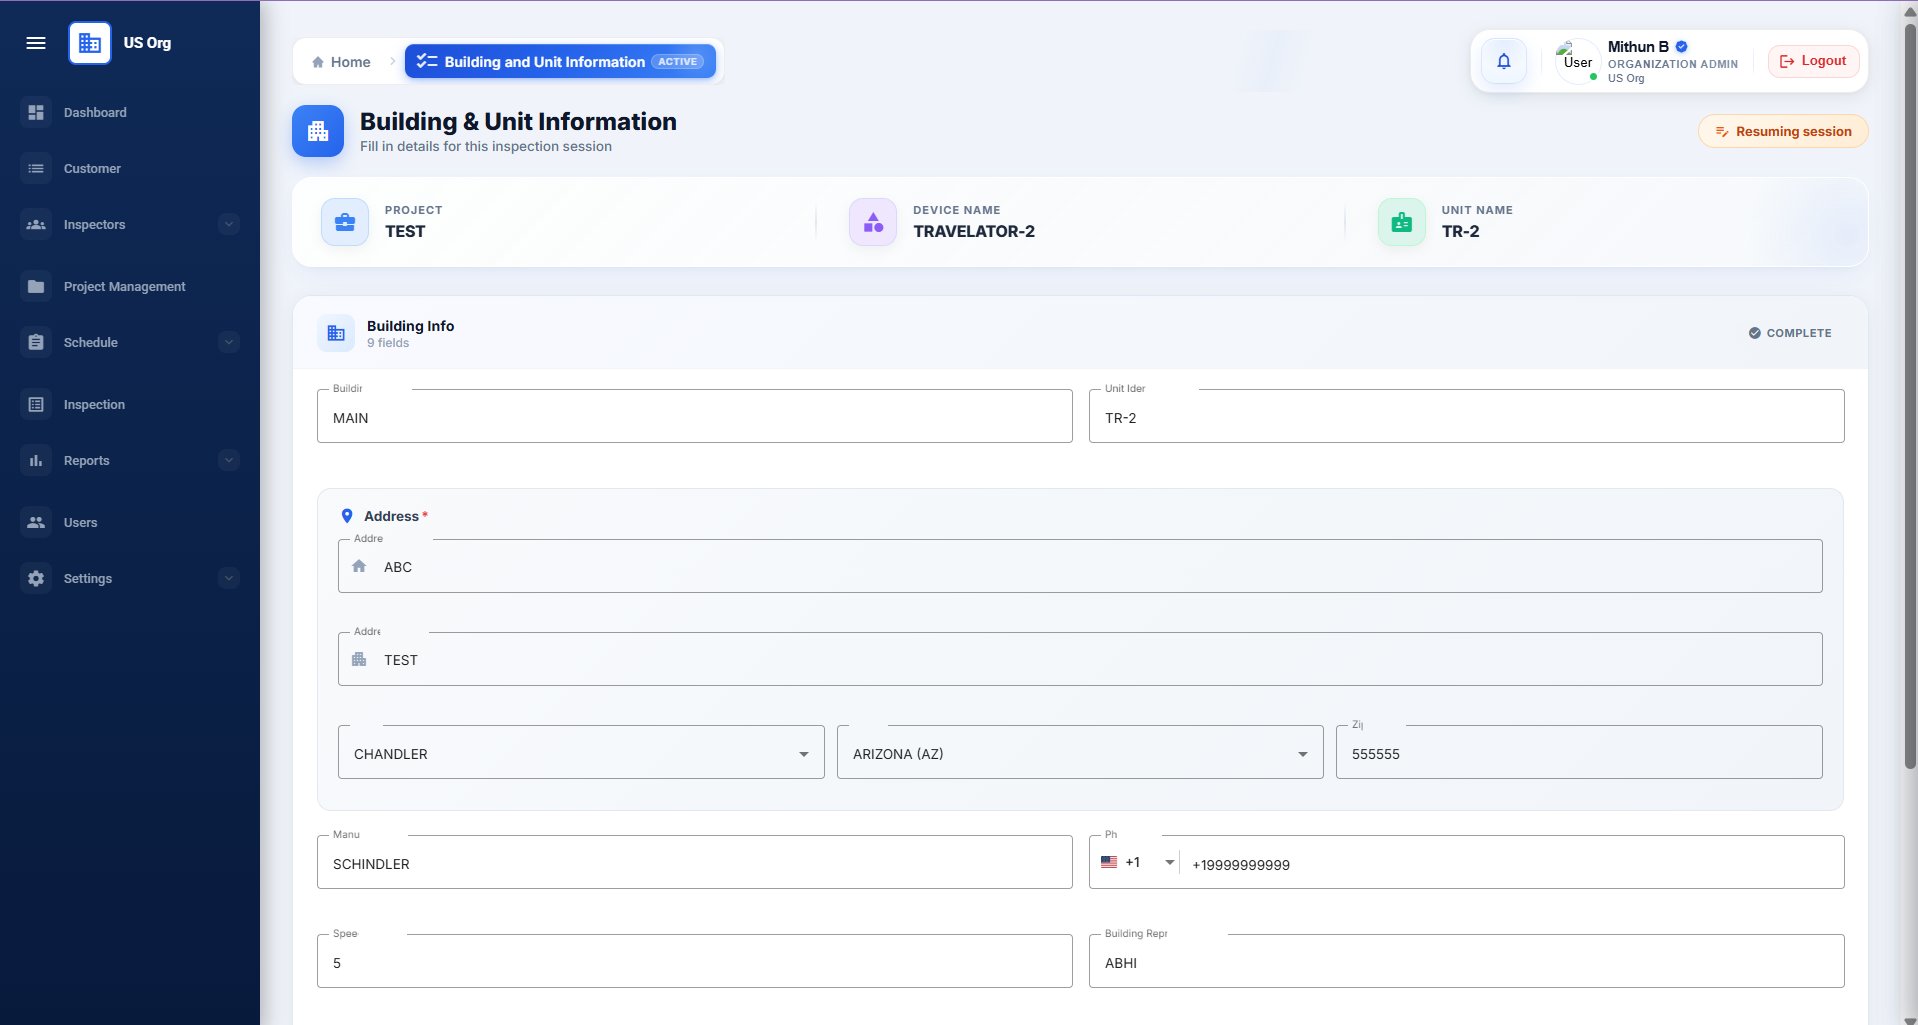Click the Unit Name badge icon
This screenshot has height=1025, width=1918.
[1402, 222]
